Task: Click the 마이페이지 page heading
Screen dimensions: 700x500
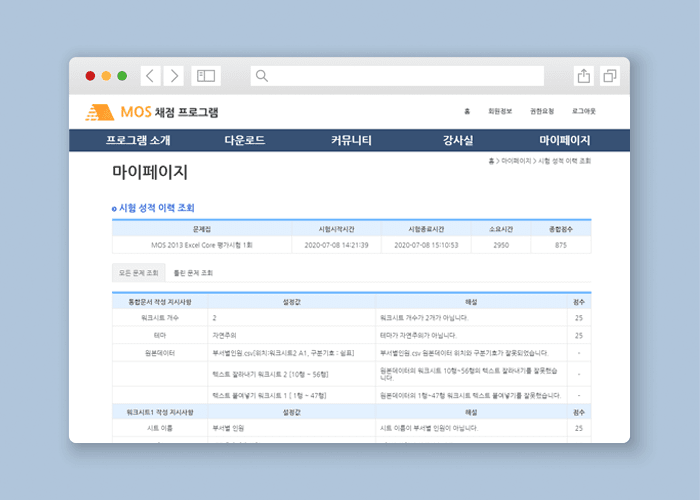Action: [x=150, y=172]
